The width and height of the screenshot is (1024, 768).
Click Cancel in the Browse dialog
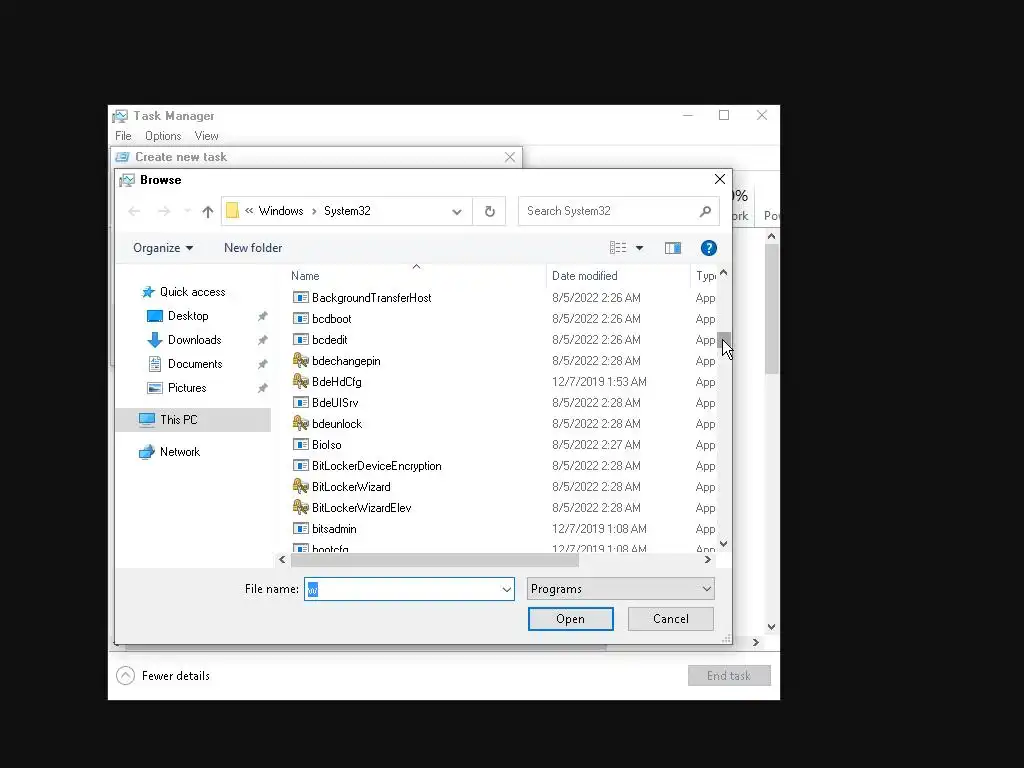pyautogui.click(x=671, y=619)
